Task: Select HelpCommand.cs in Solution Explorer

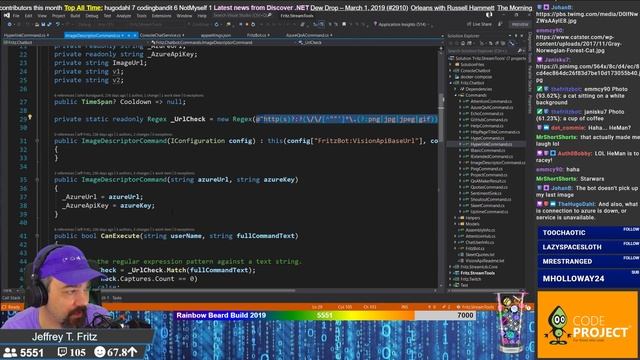Action: click(x=488, y=126)
